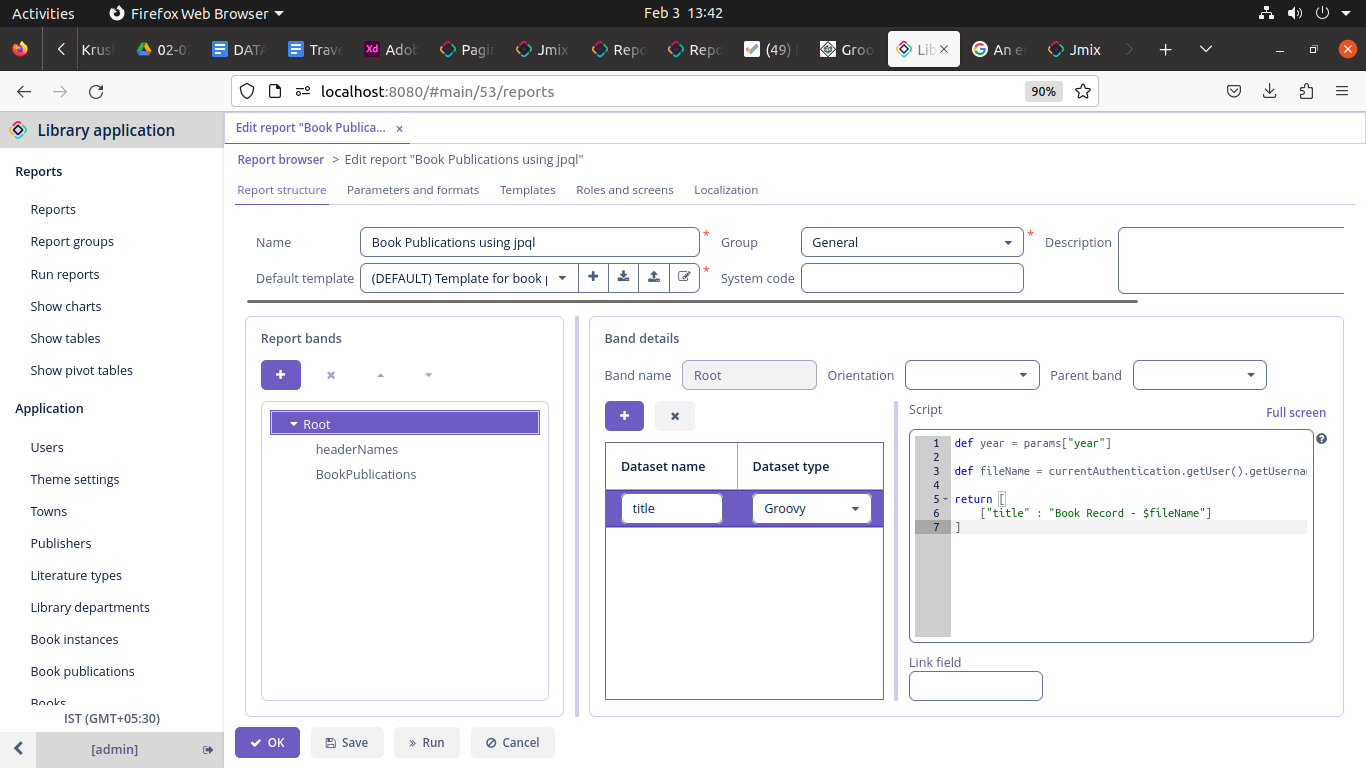Fold code at script line 5
The height and width of the screenshot is (768, 1366).
tap(946, 499)
